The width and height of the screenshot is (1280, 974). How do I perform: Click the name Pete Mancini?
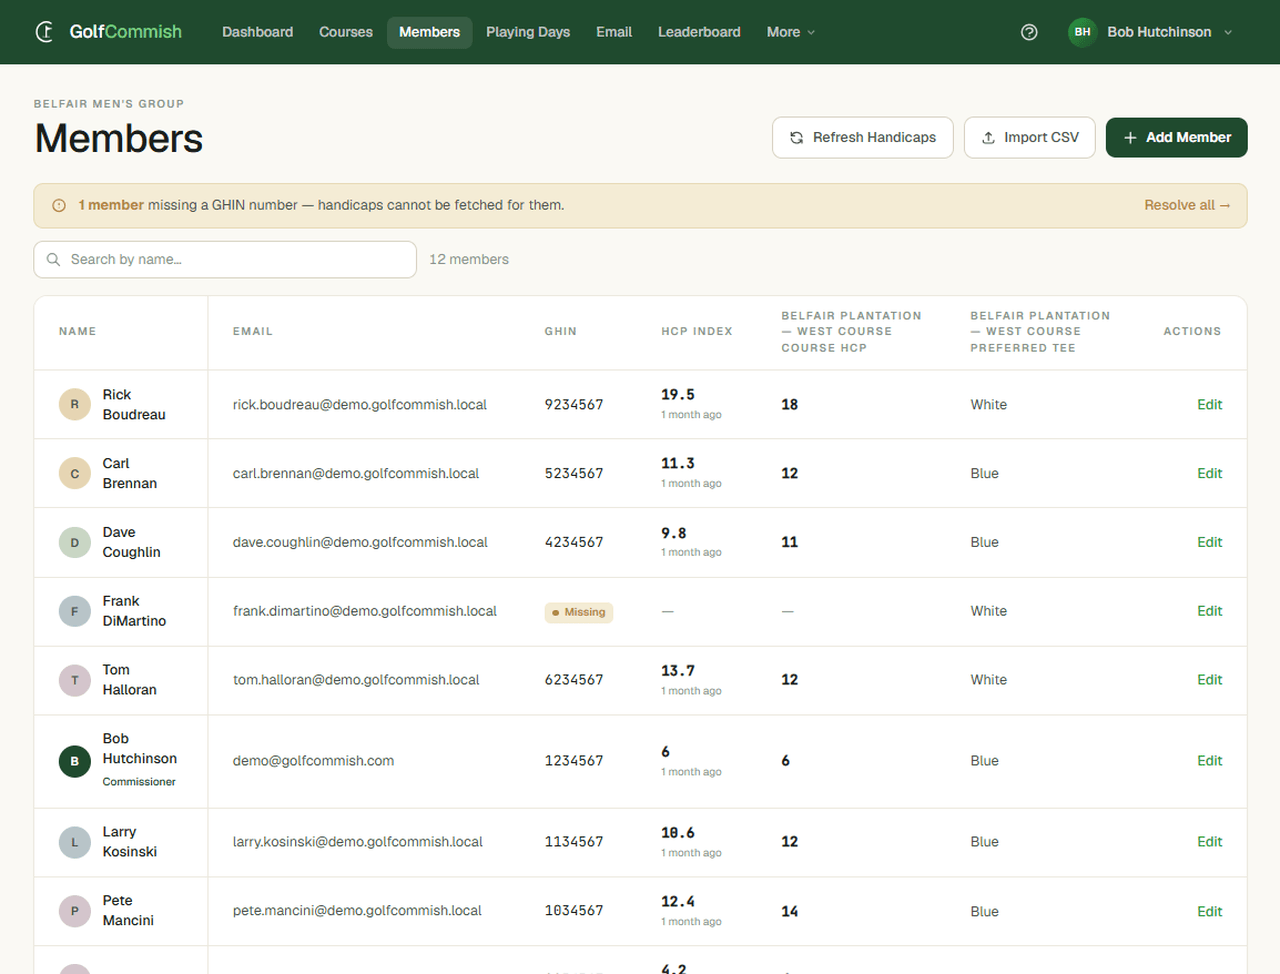coord(128,911)
